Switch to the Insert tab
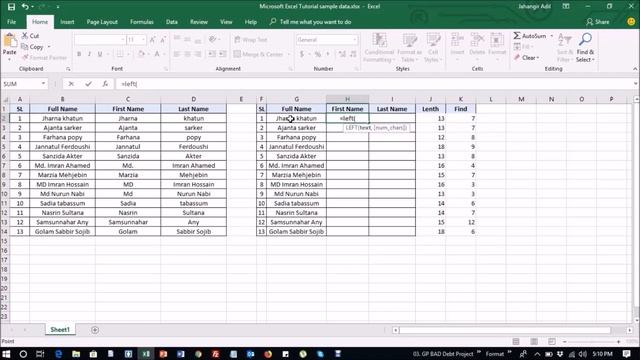 click(x=67, y=22)
